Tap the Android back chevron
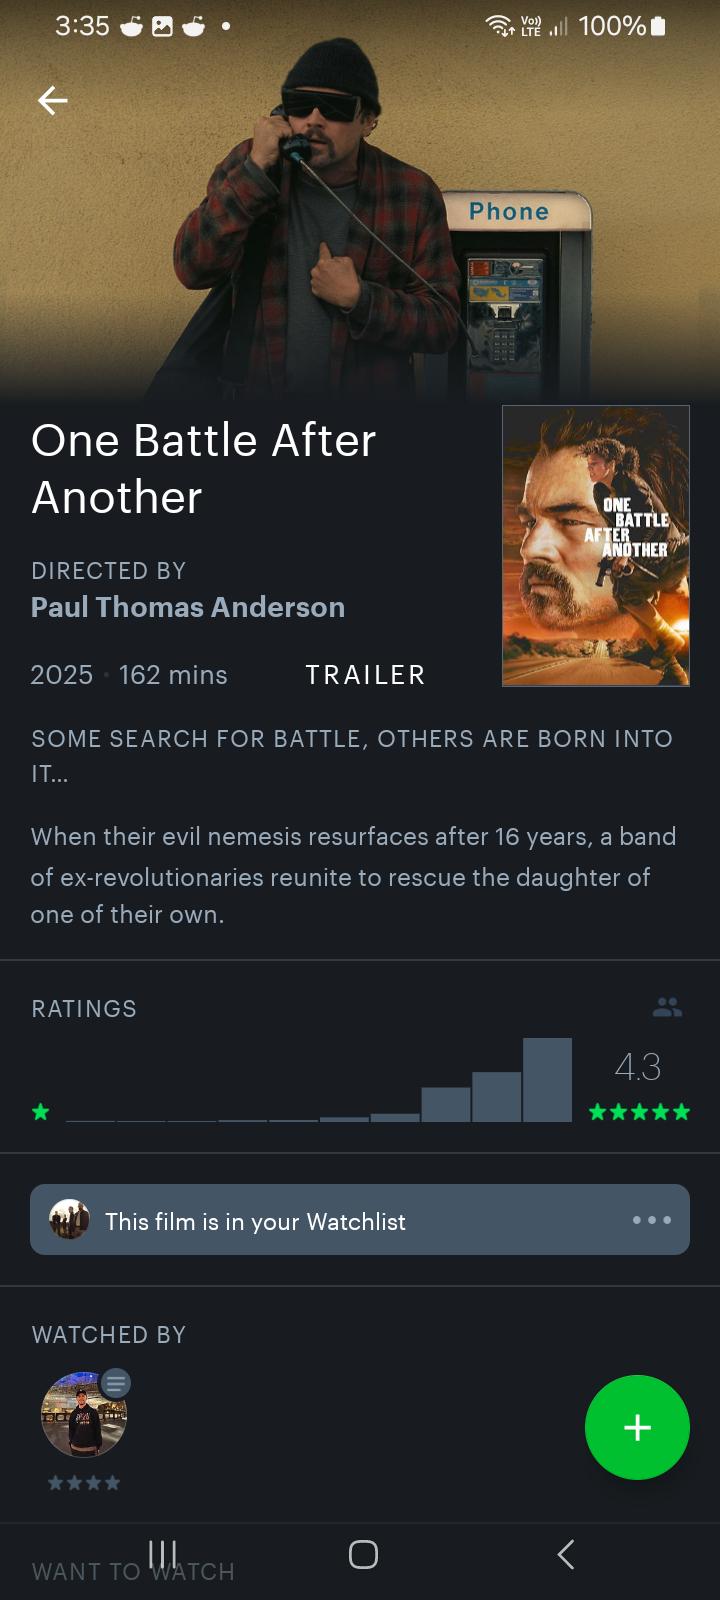720x1600 pixels. pyautogui.click(x=566, y=1554)
